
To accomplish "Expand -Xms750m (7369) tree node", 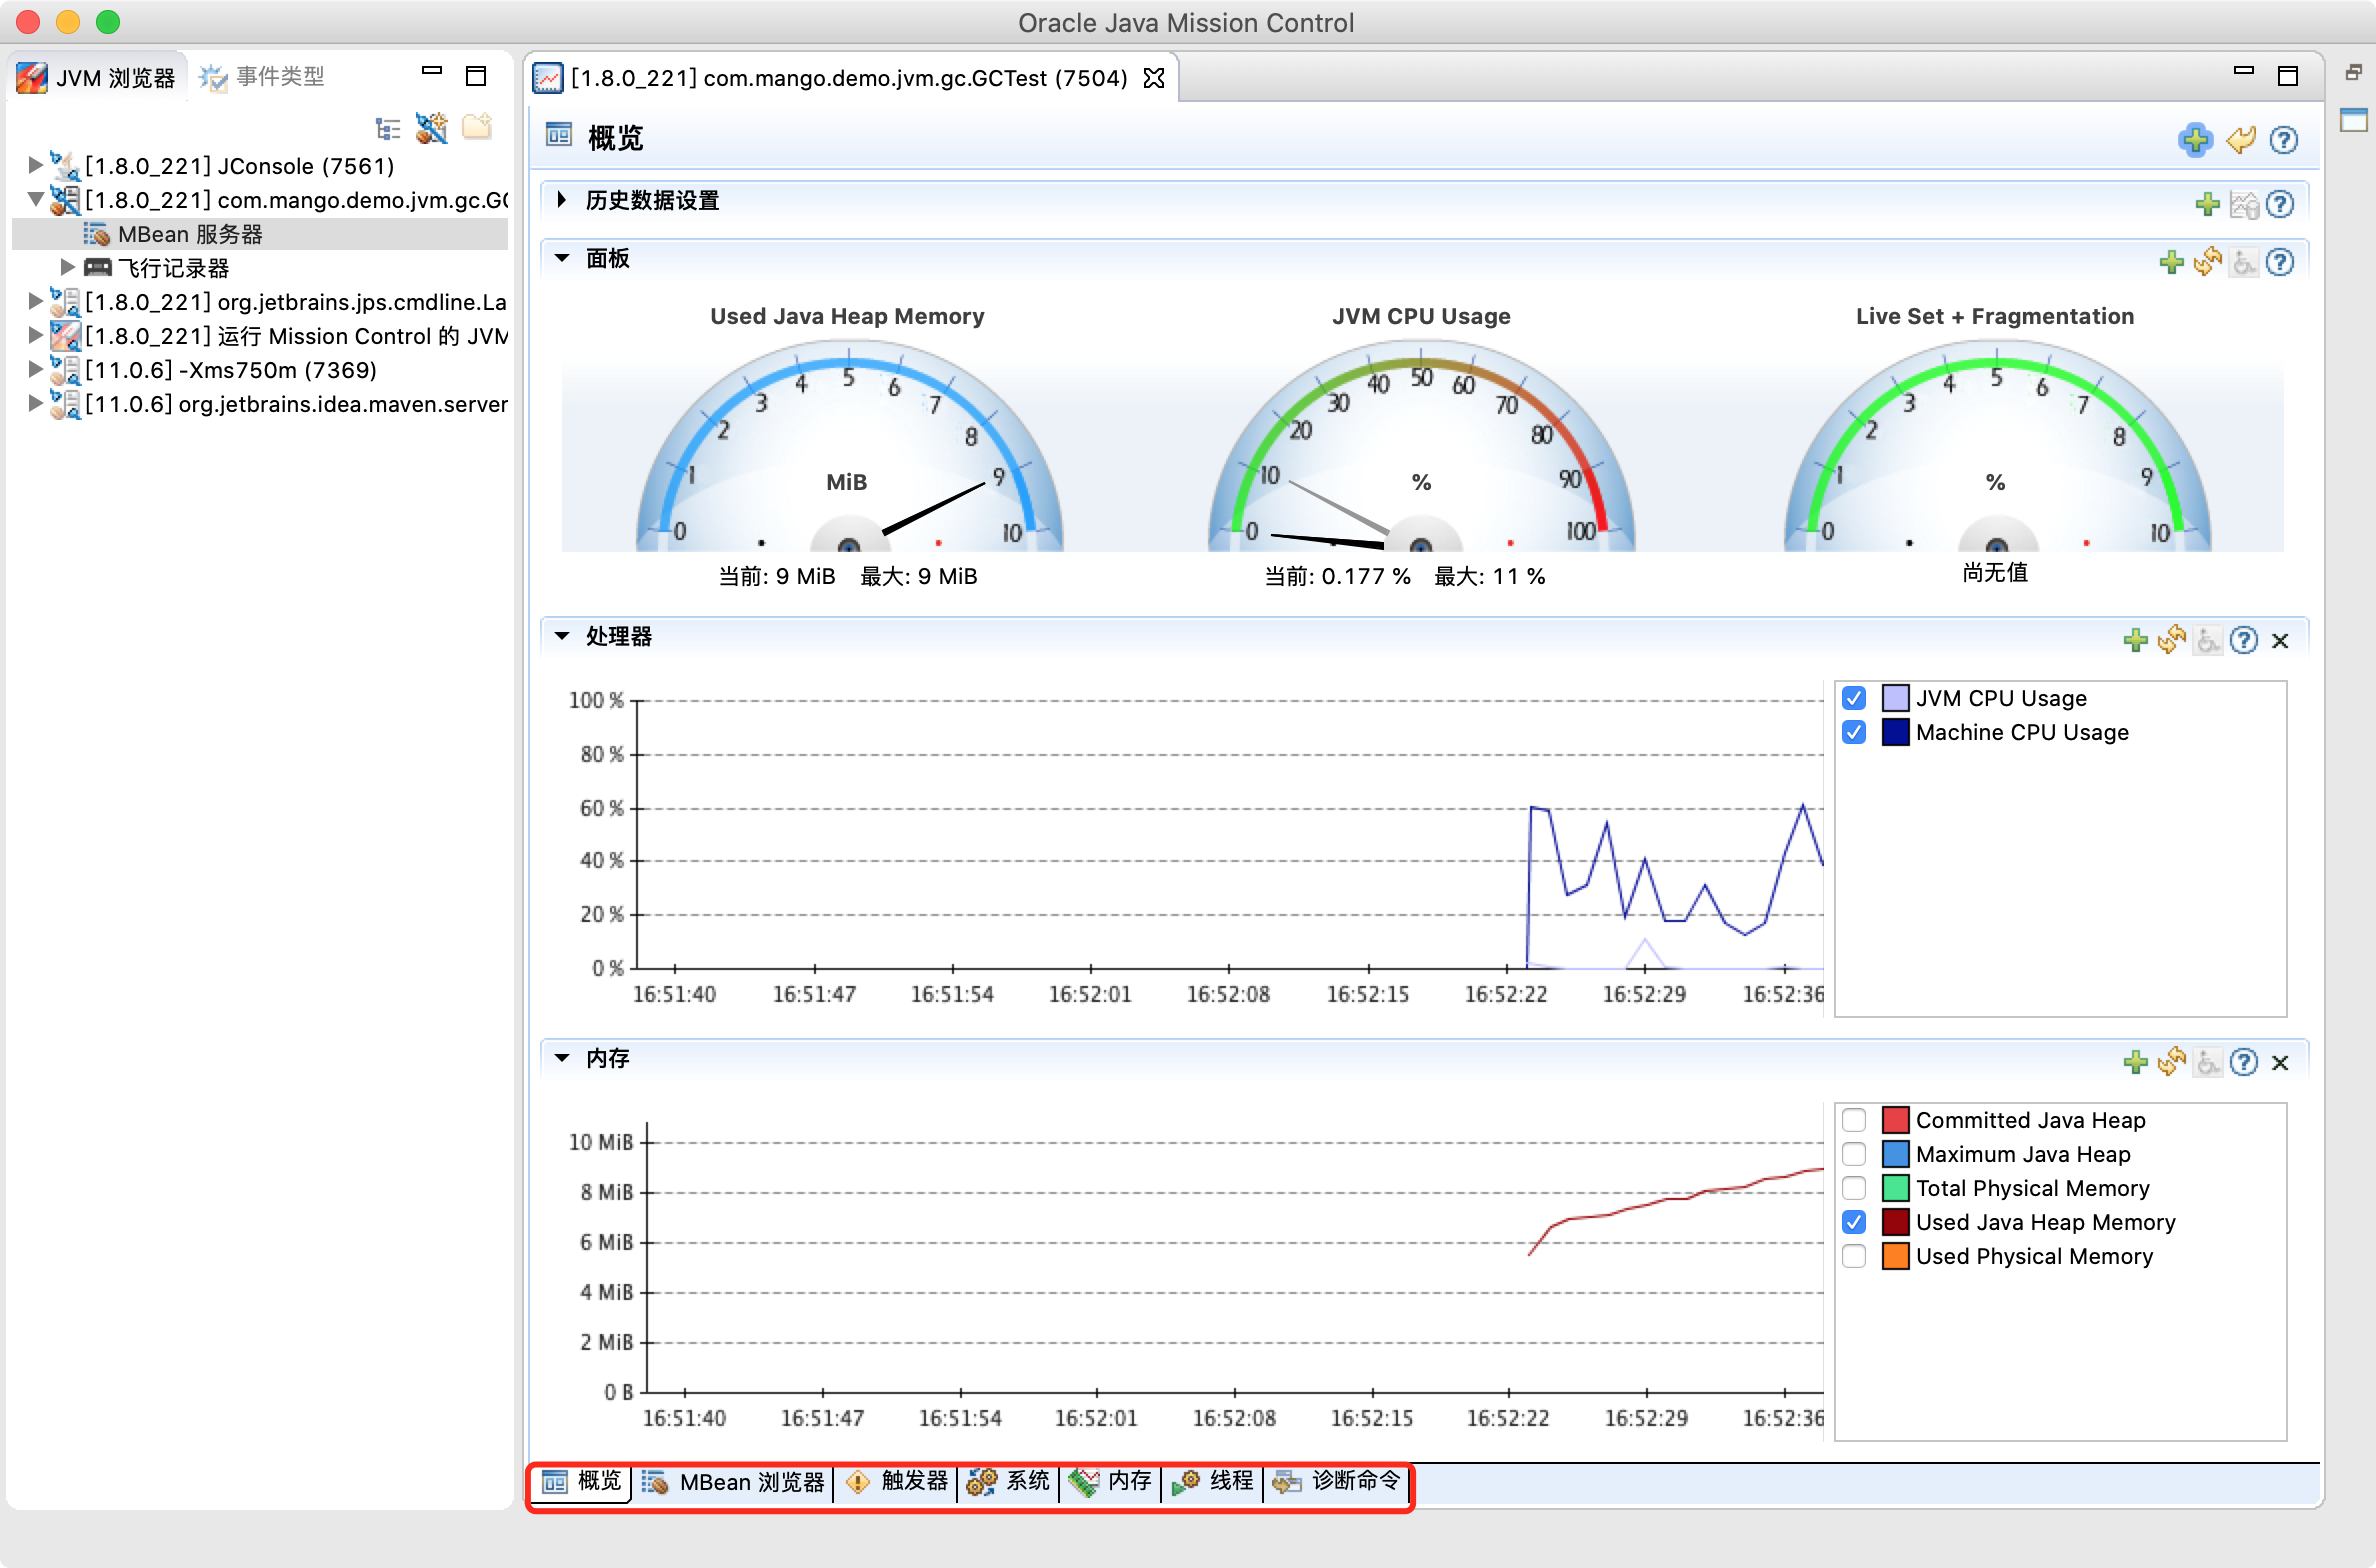I will click(x=35, y=369).
